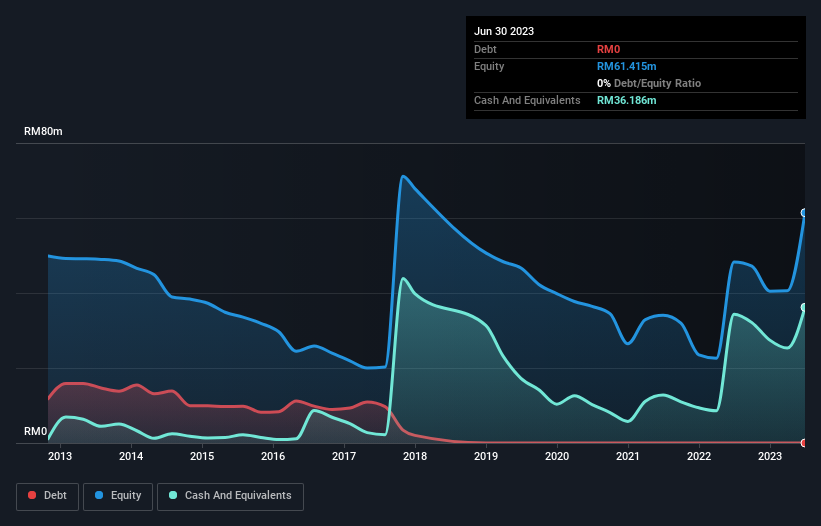Click the Debt value RM0 in tooltip
The image size is (821, 526).
(608, 49)
